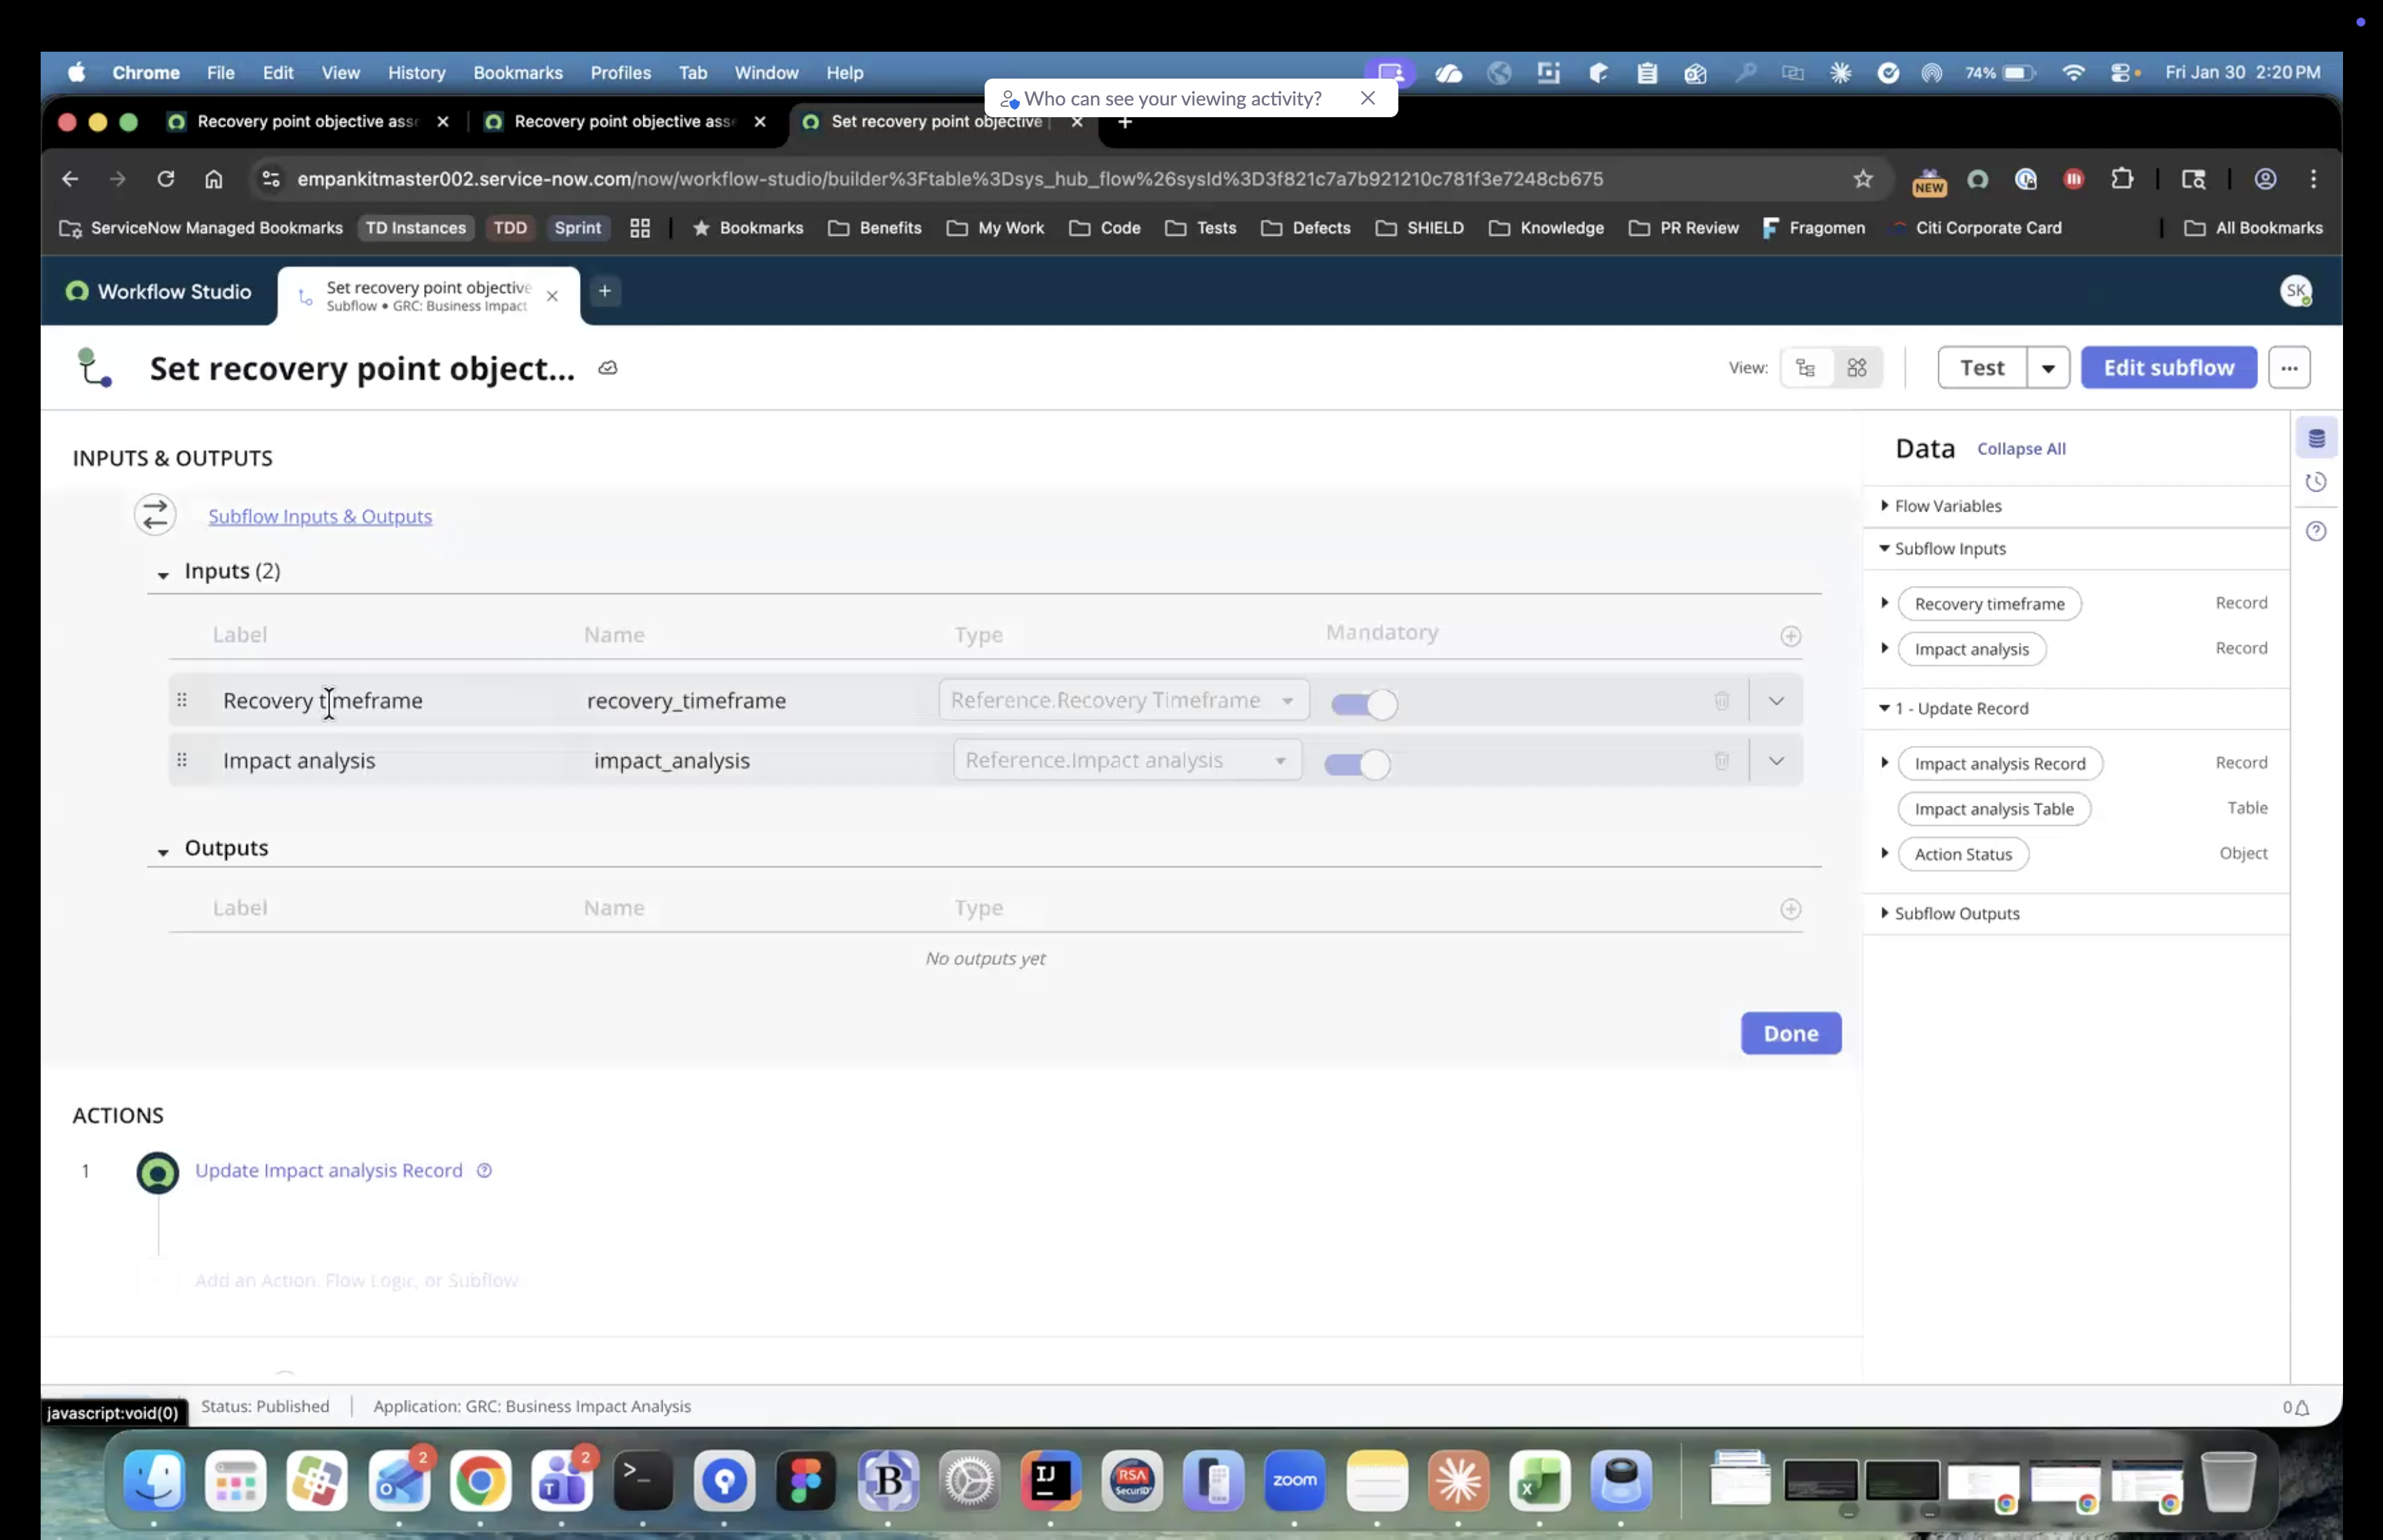Open the Data panel icon in right sidebar
Image resolution: width=2383 pixels, height=1540 pixels.
pyautogui.click(x=2316, y=438)
